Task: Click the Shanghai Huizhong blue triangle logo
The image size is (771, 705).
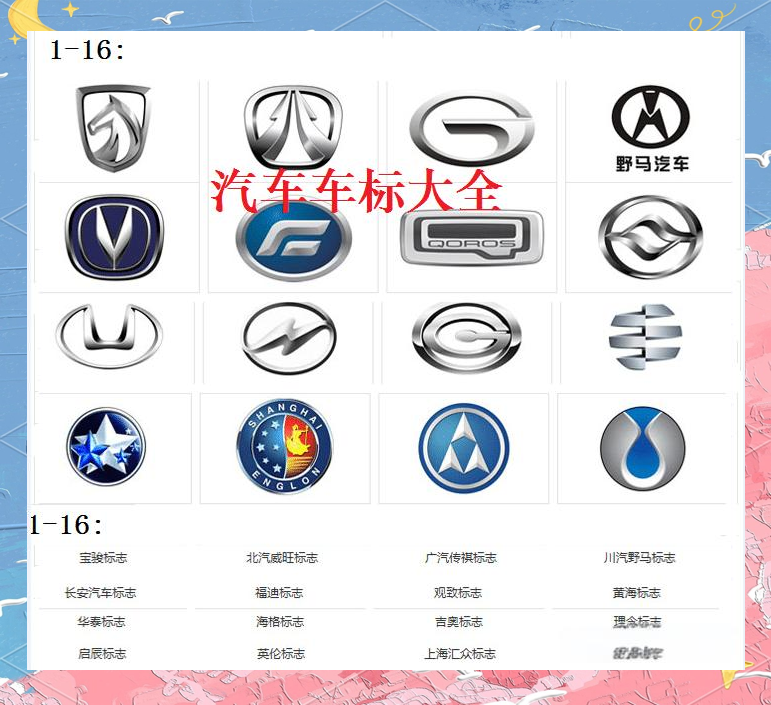Action: pyautogui.click(x=464, y=447)
